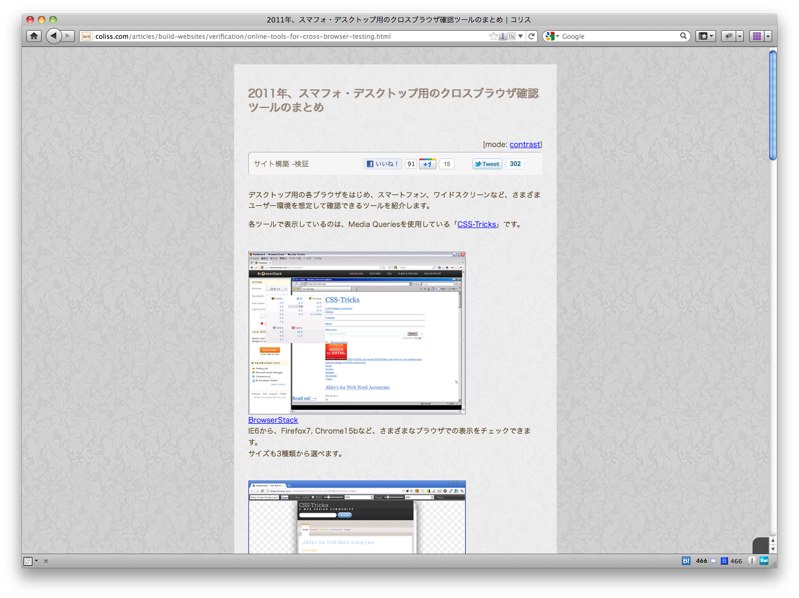Click the Facebook like count 91
Screen dimensions: 799x598
tap(411, 164)
